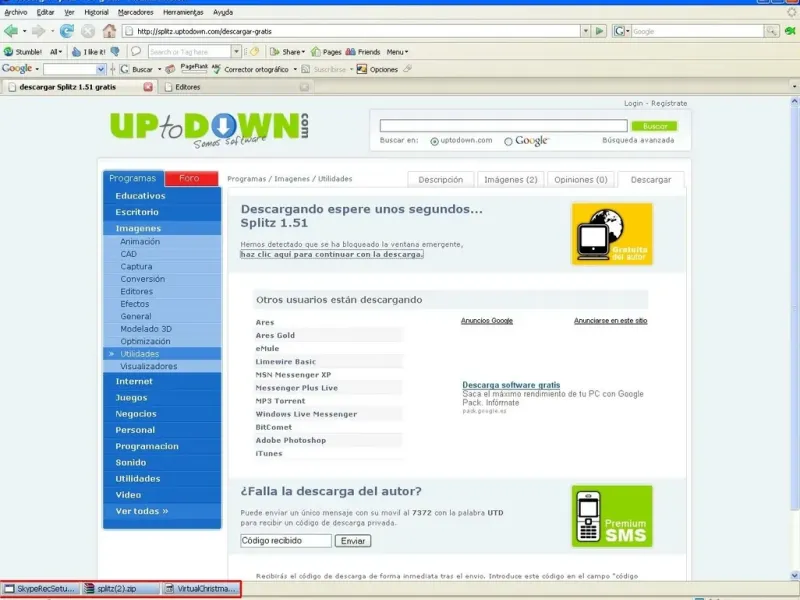Open the Archivo menu
This screenshot has height=600, width=800.
tap(15, 12)
